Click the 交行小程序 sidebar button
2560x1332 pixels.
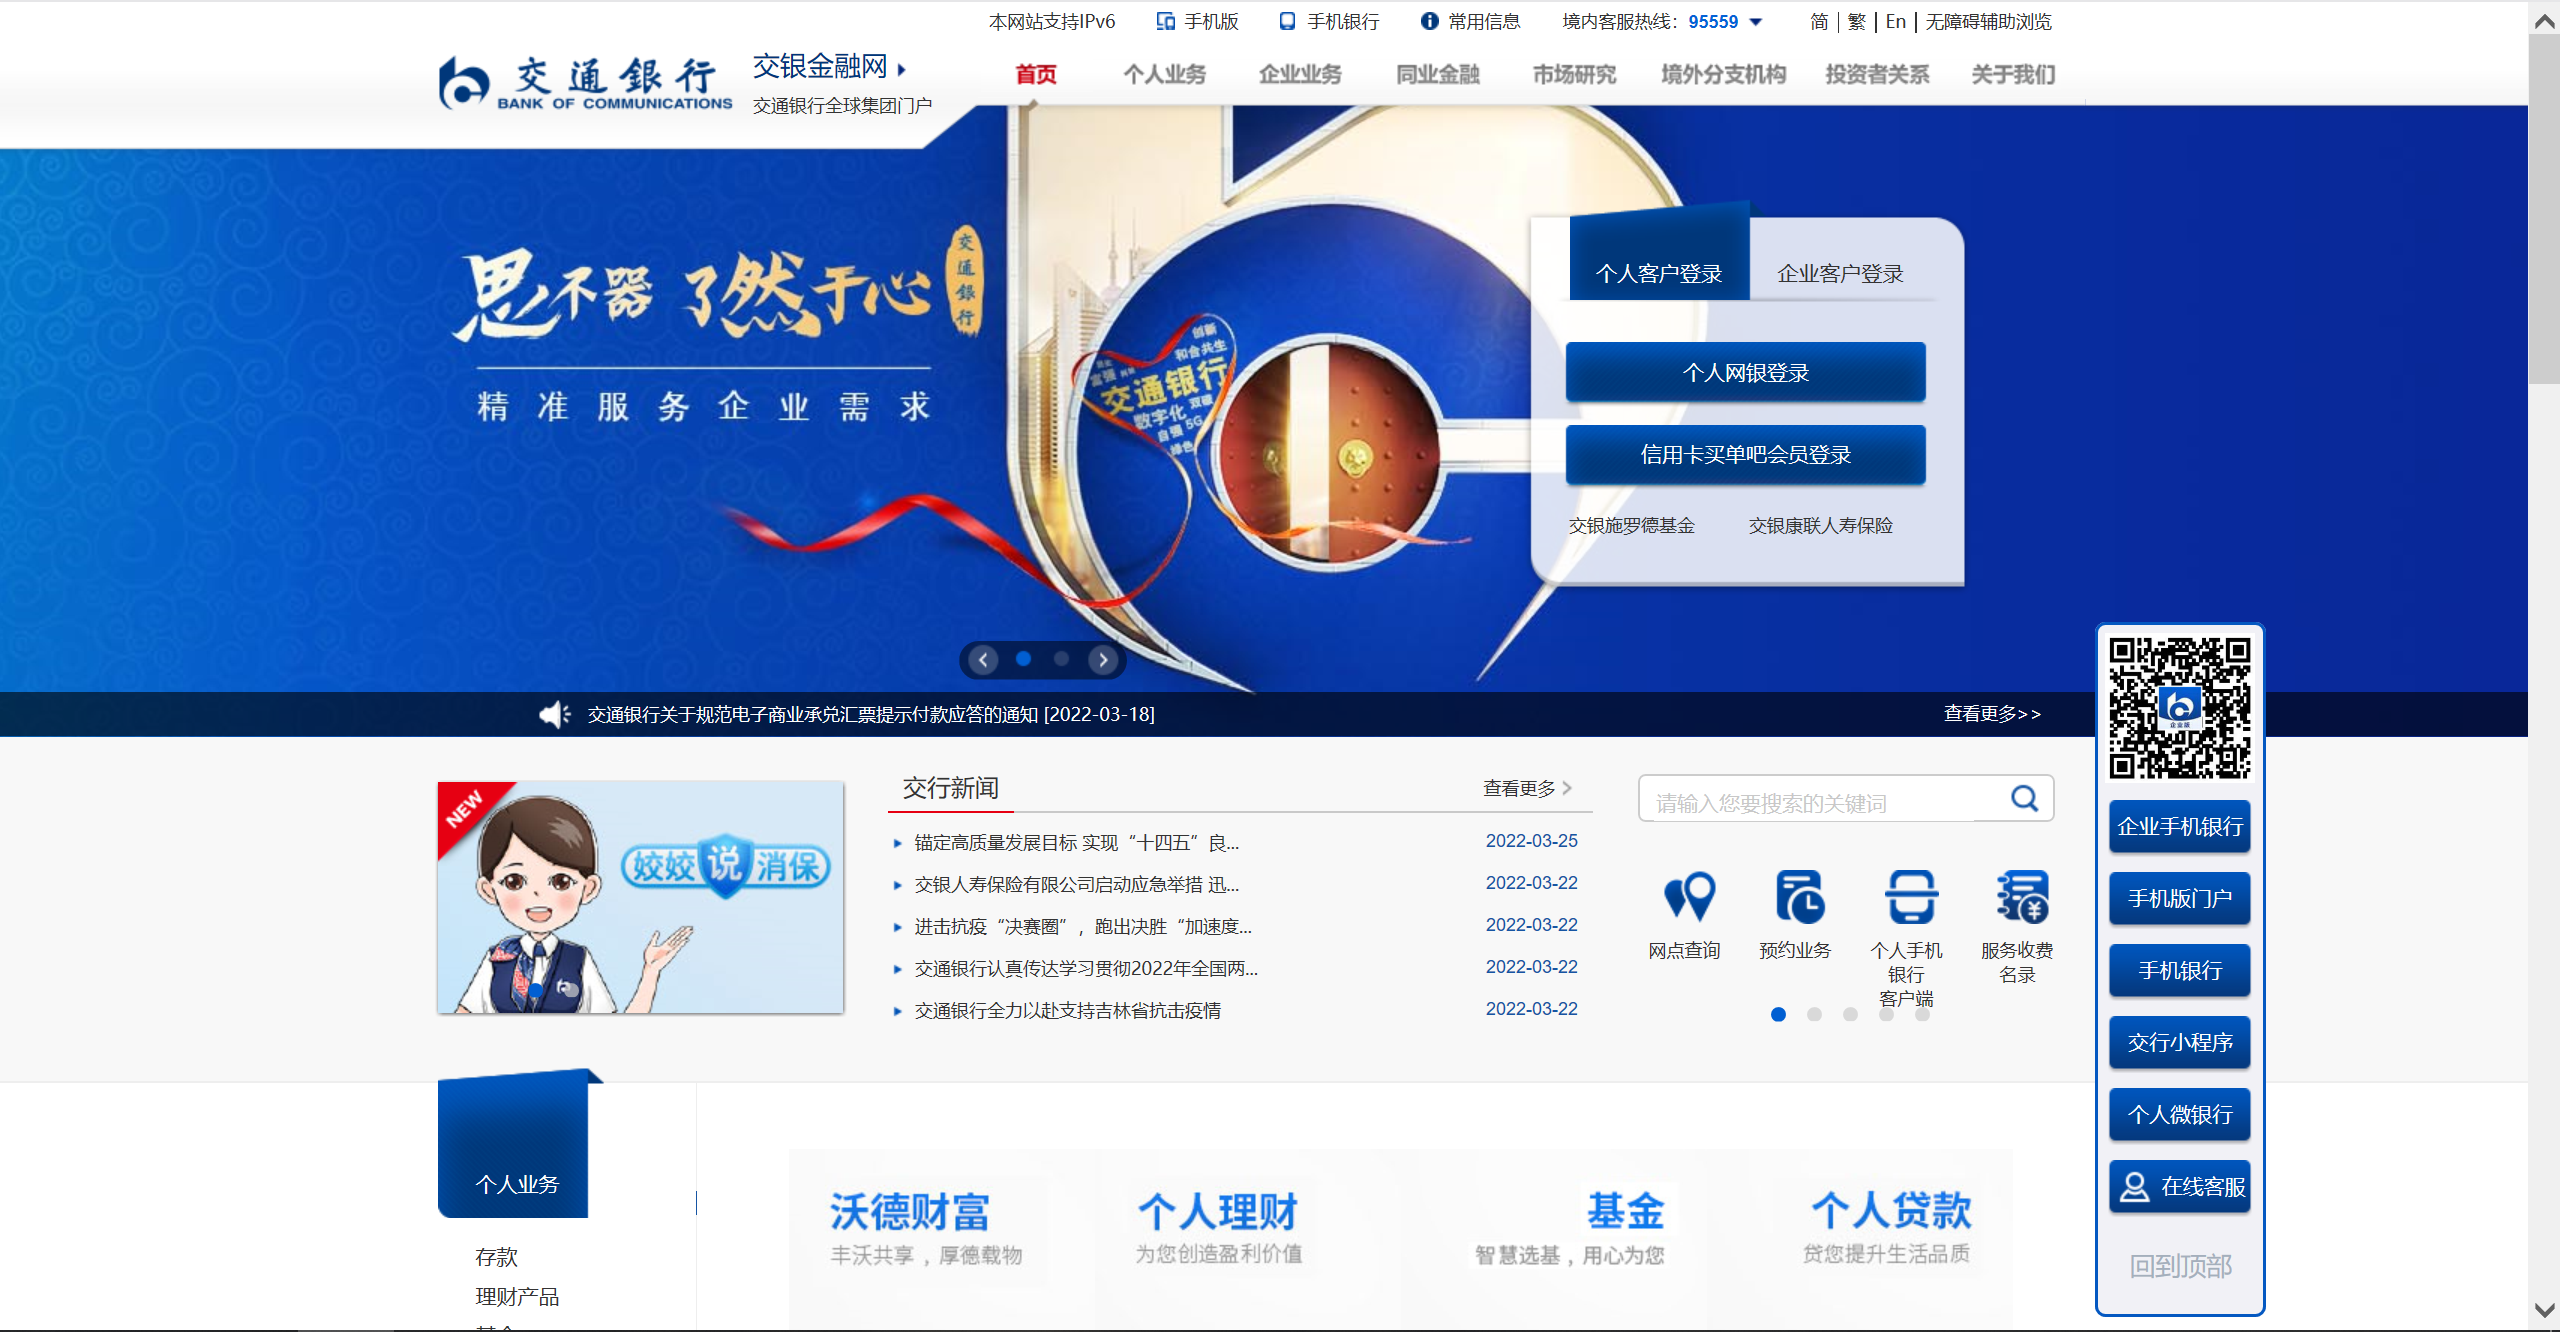(x=2180, y=1042)
